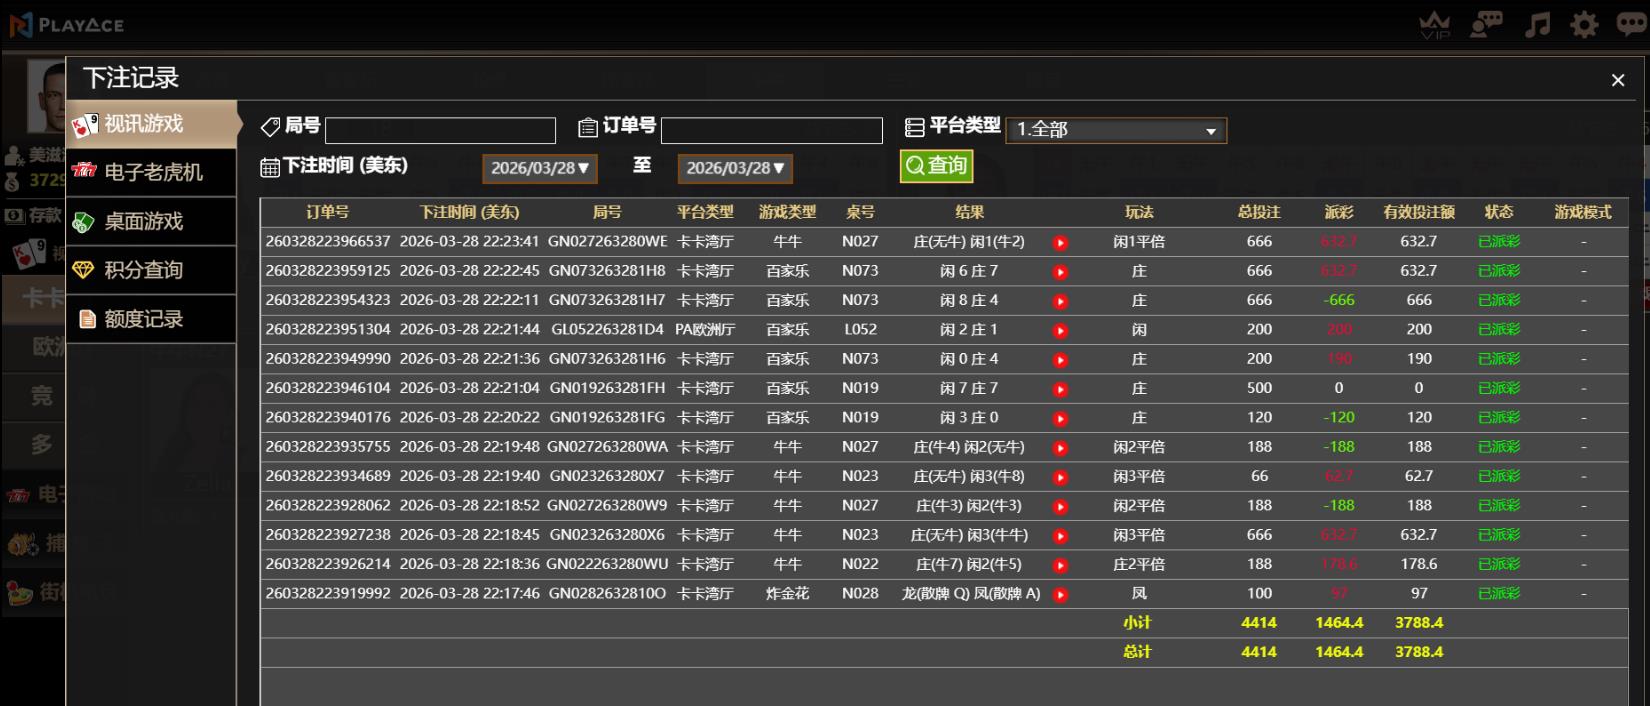Expand the end date picker after 至
The height and width of the screenshot is (706, 1650).
pos(735,168)
